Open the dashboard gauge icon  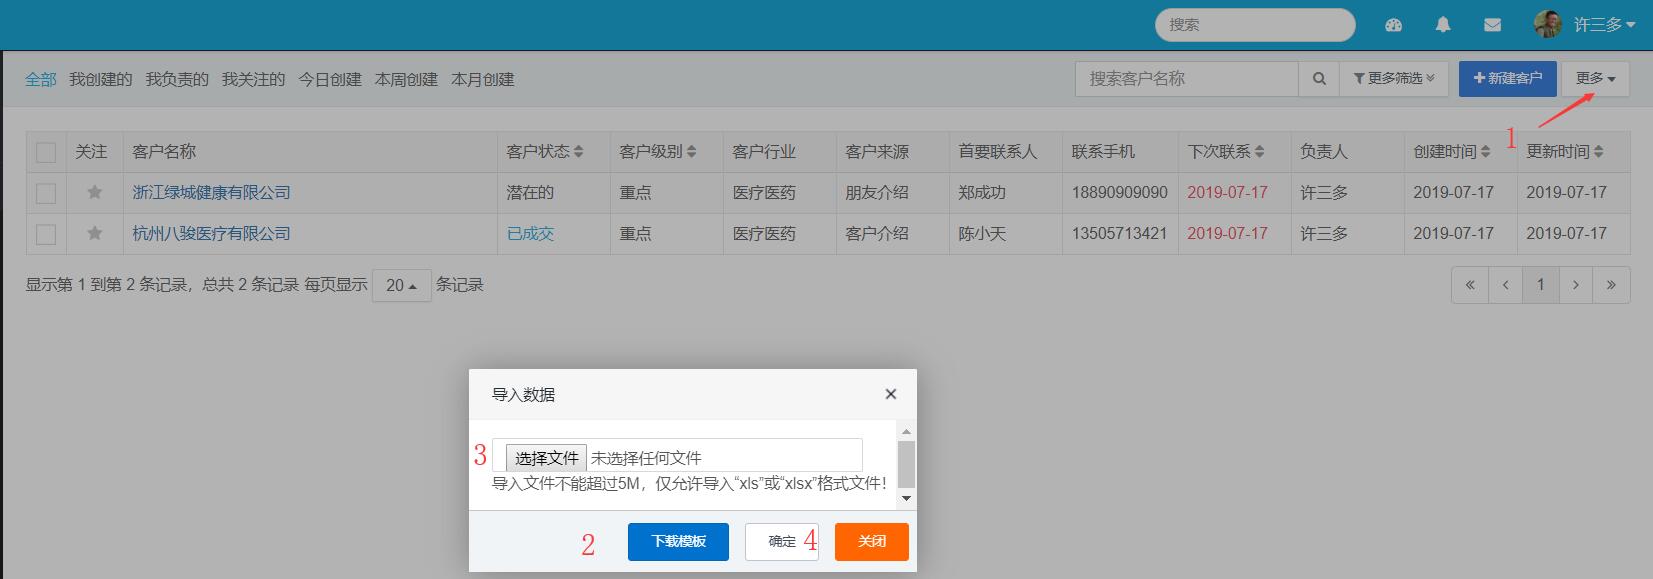[x=1393, y=25]
